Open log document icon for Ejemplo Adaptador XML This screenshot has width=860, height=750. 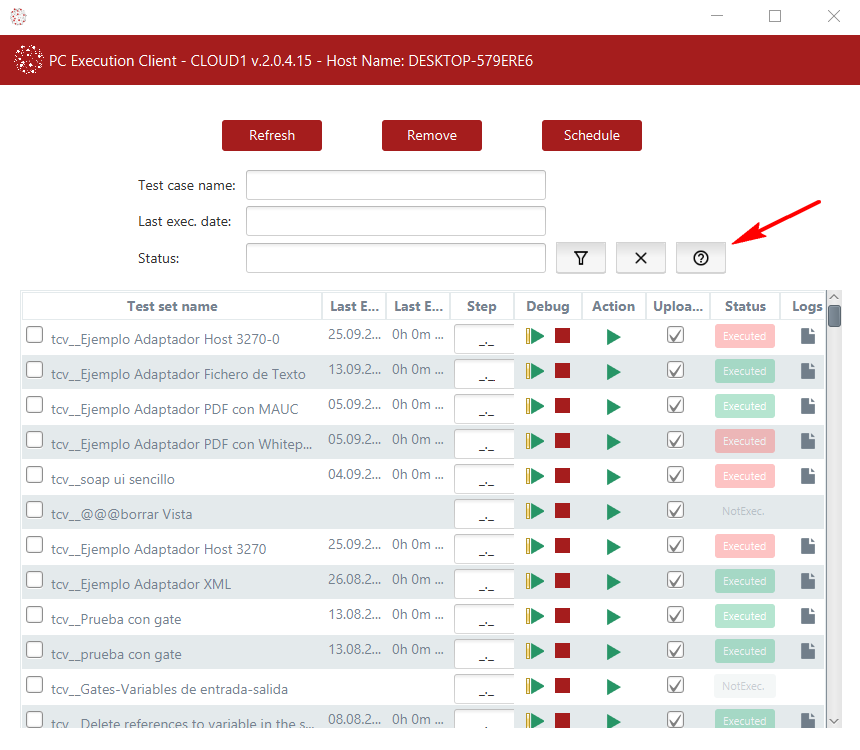(x=808, y=581)
